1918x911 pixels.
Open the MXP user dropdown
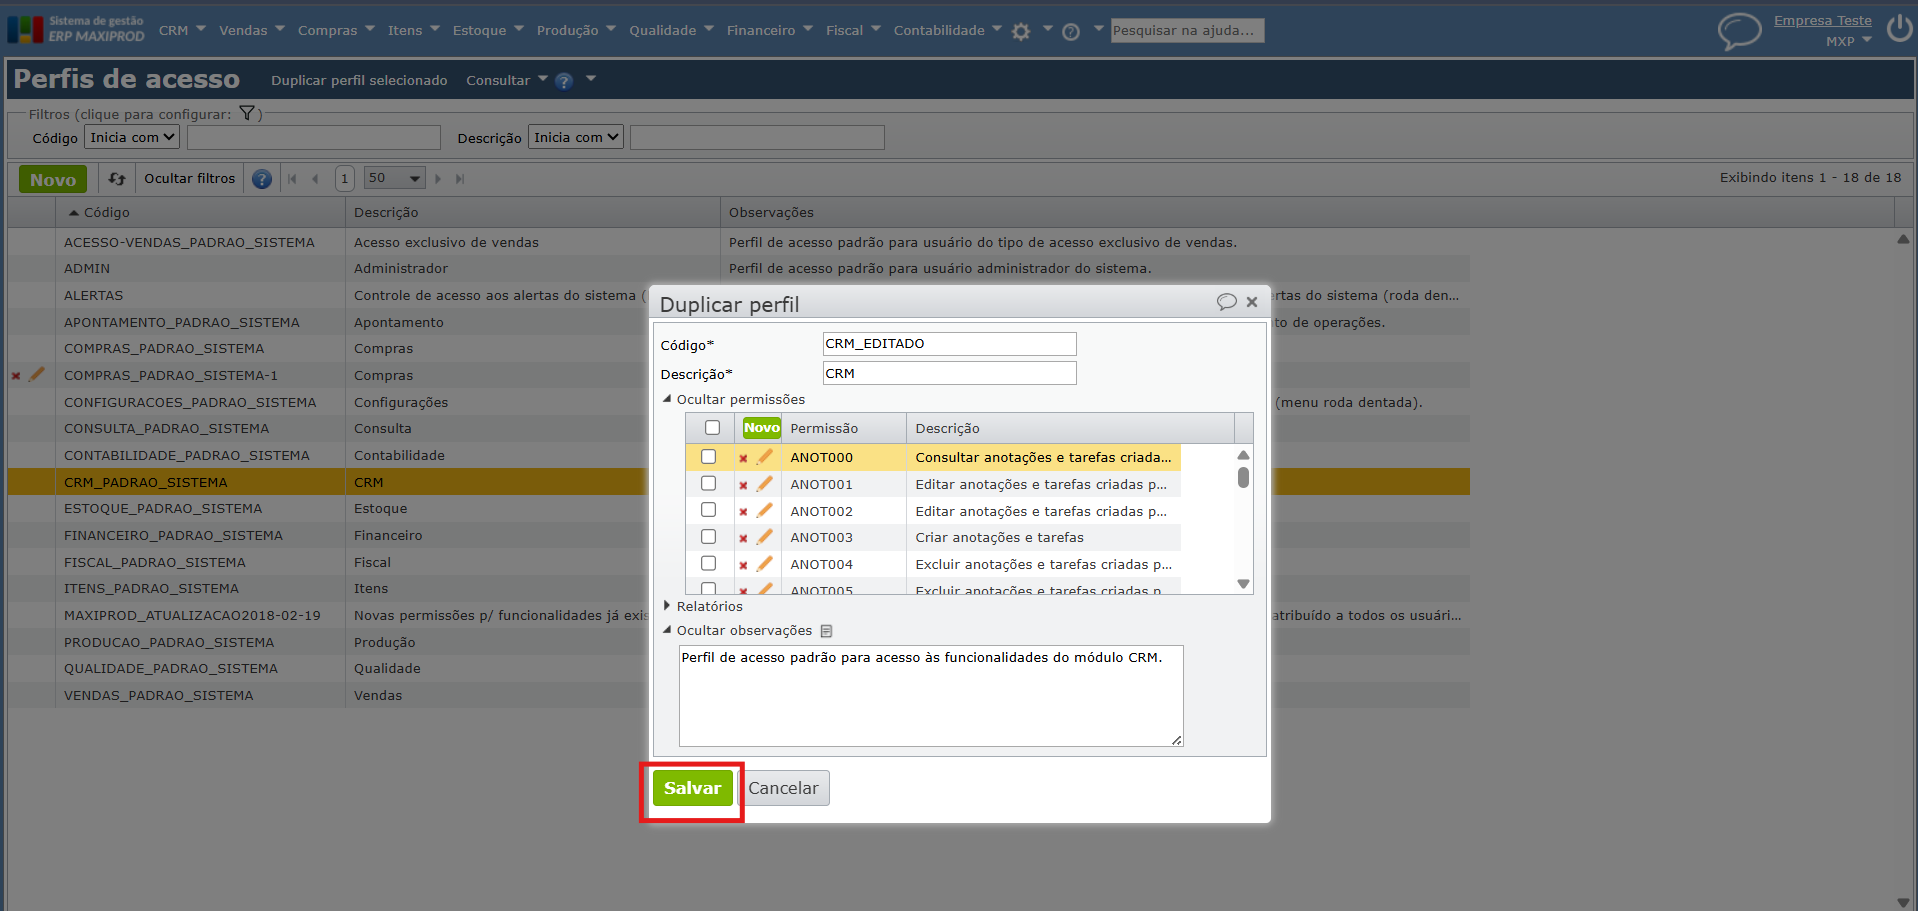[1848, 41]
